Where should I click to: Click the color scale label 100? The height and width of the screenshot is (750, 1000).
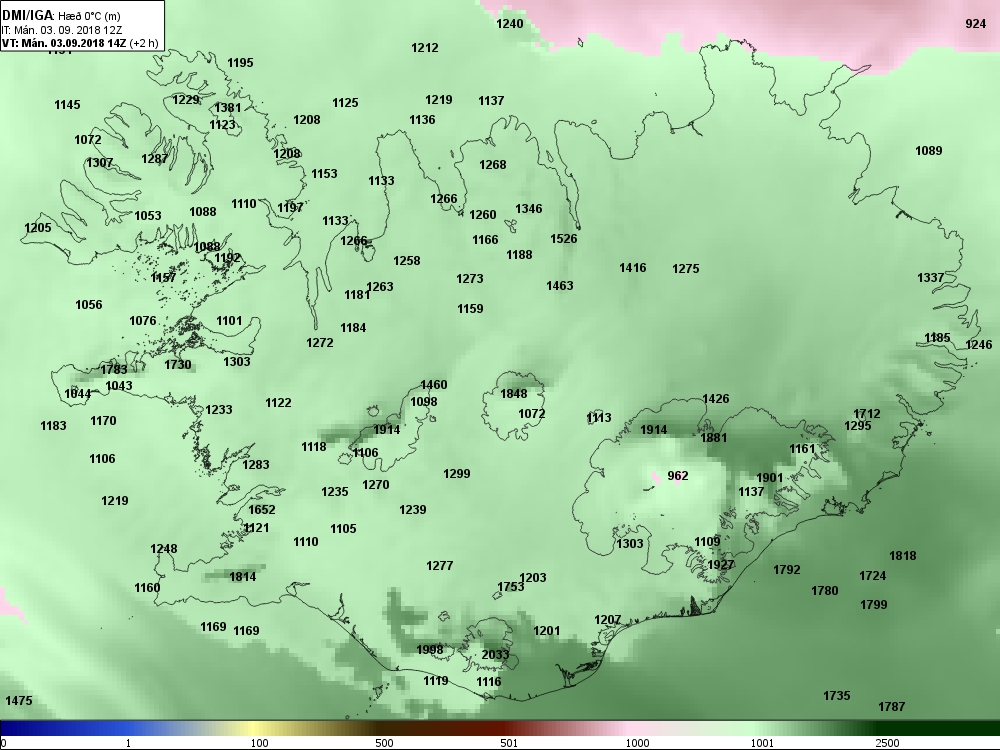click(260, 743)
